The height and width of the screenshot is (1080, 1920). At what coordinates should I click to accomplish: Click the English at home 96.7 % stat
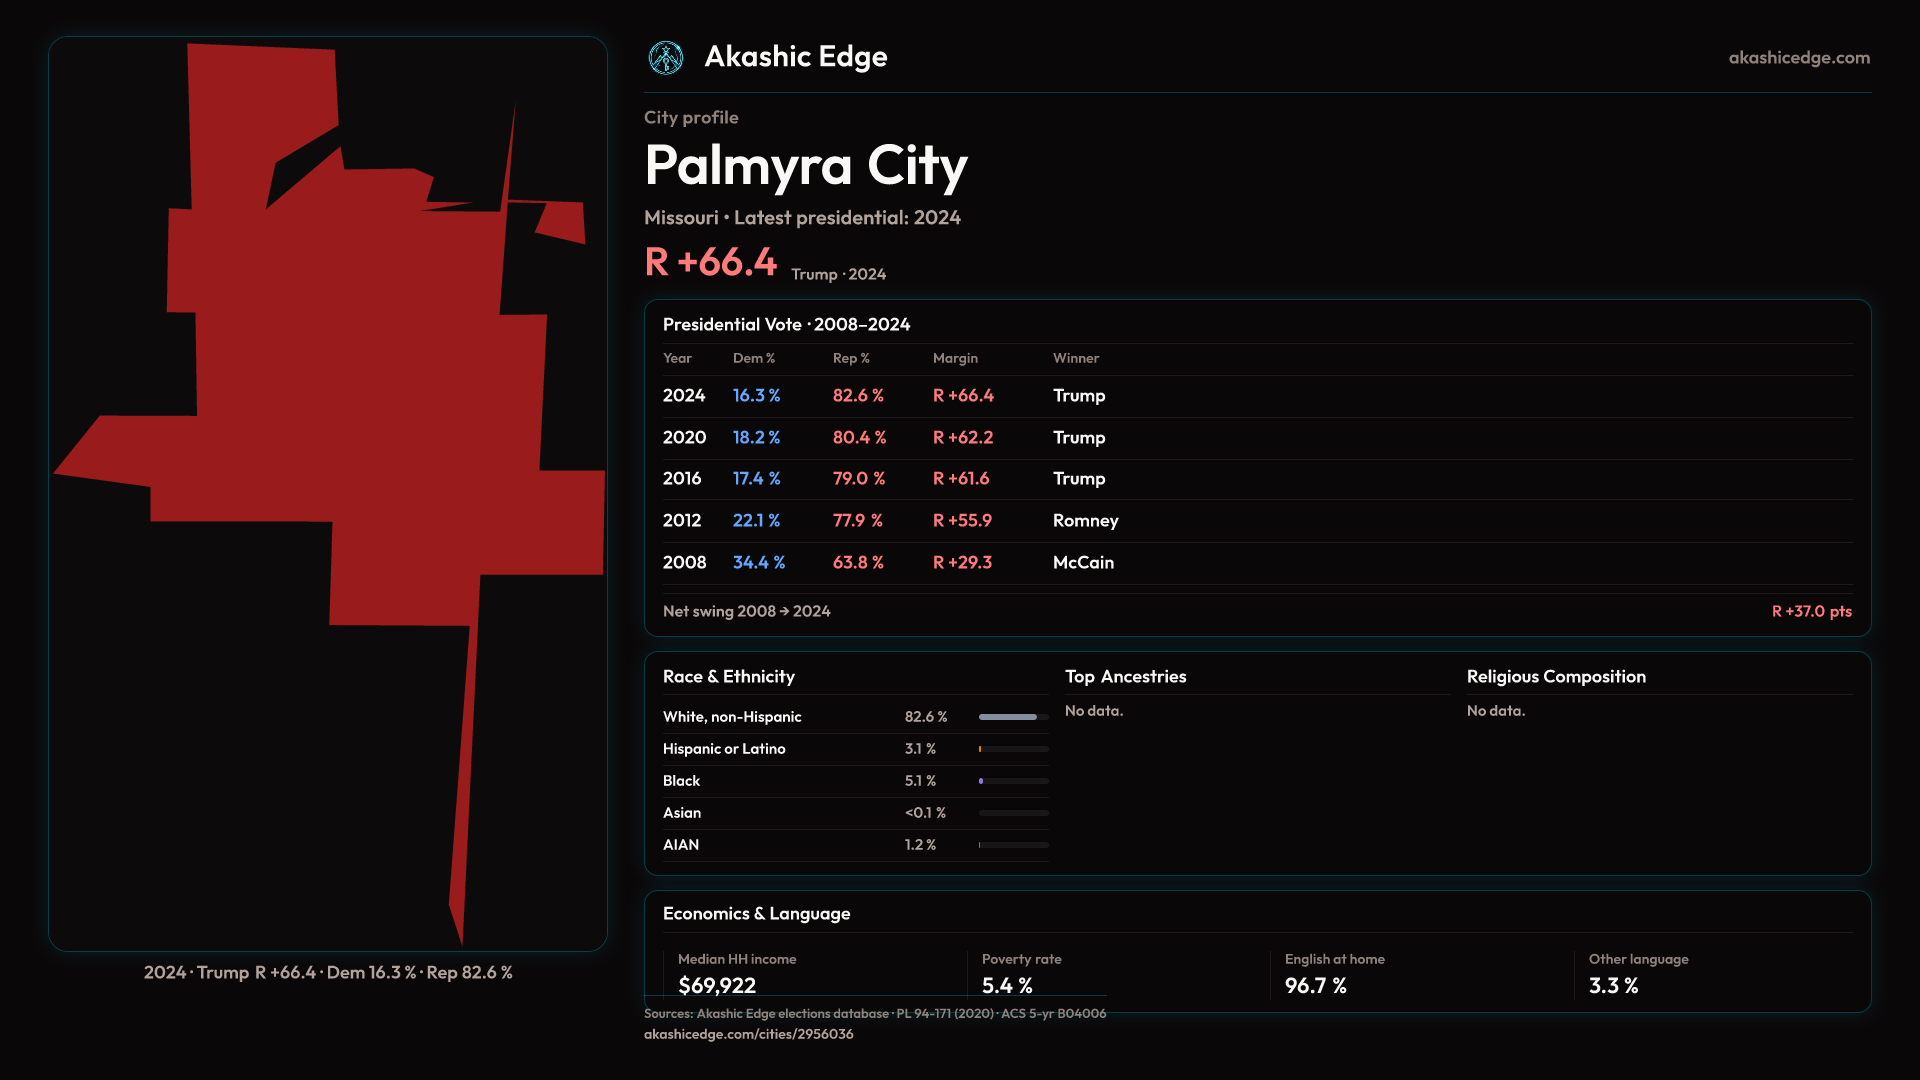coord(1315,985)
